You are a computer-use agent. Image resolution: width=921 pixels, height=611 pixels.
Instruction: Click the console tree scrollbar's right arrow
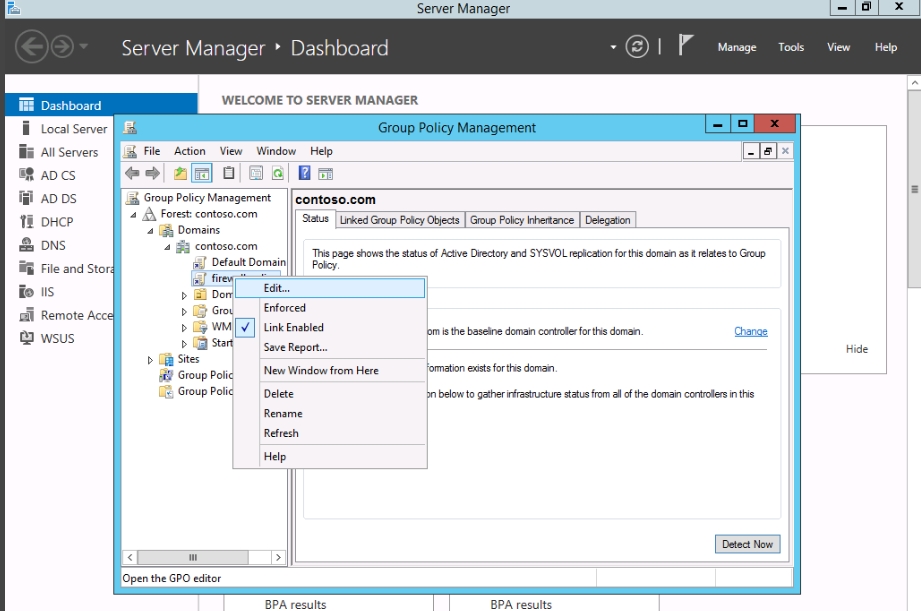coord(278,557)
